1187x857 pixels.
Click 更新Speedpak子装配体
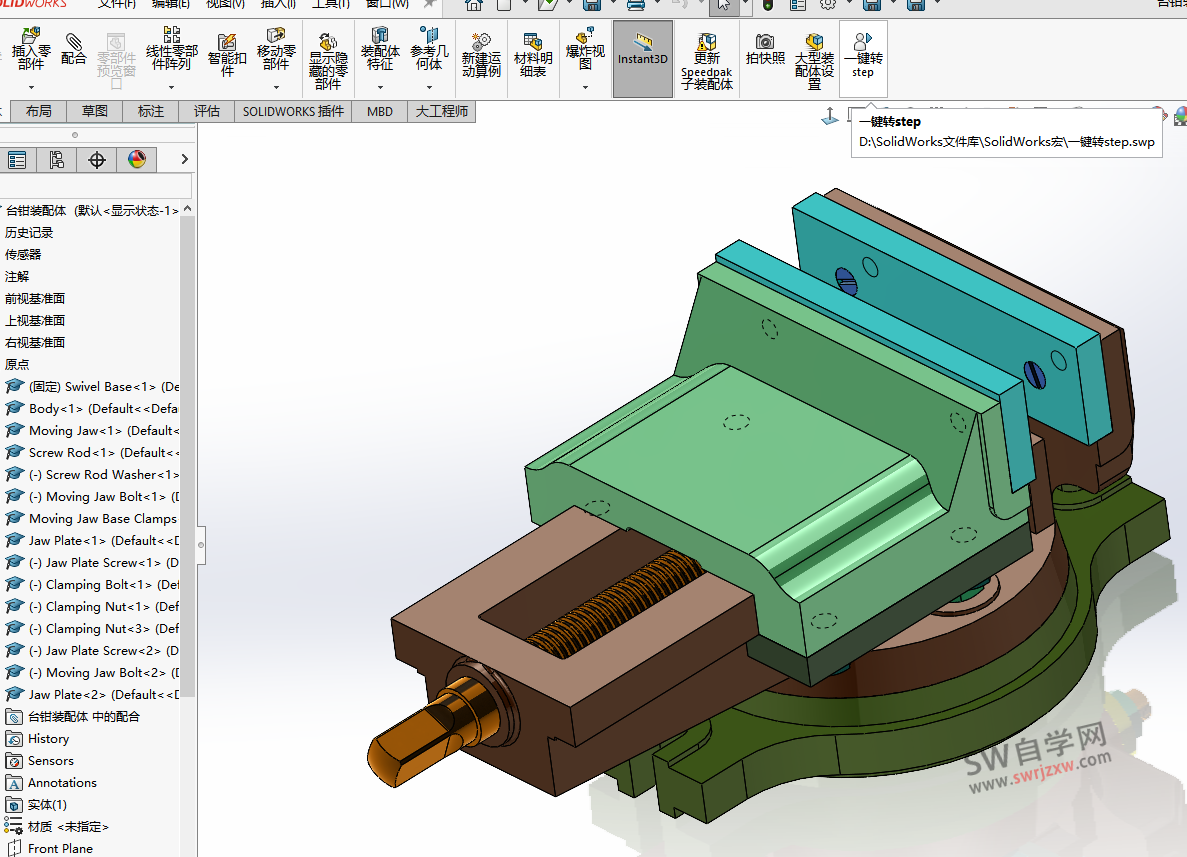coord(706,60)
